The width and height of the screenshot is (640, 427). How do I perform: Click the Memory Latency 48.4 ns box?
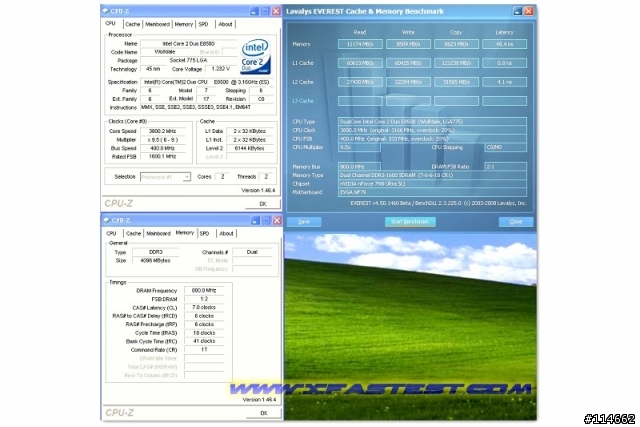coord(504,44)
